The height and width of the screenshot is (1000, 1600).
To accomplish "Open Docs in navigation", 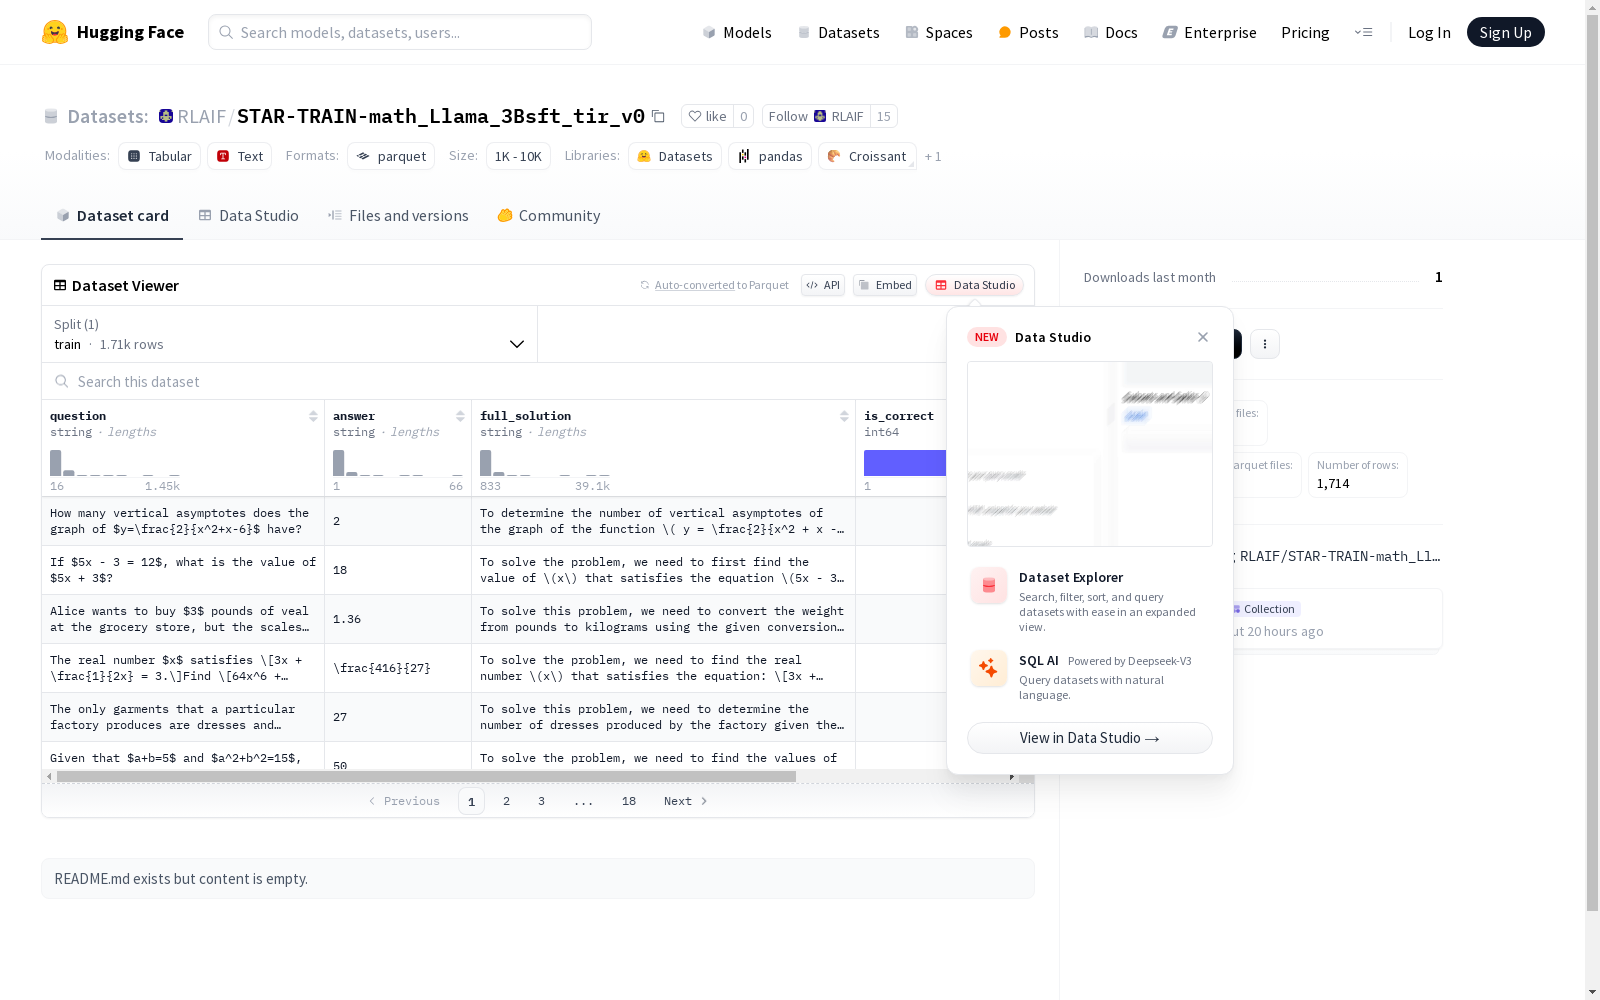I will [1111, 32].
